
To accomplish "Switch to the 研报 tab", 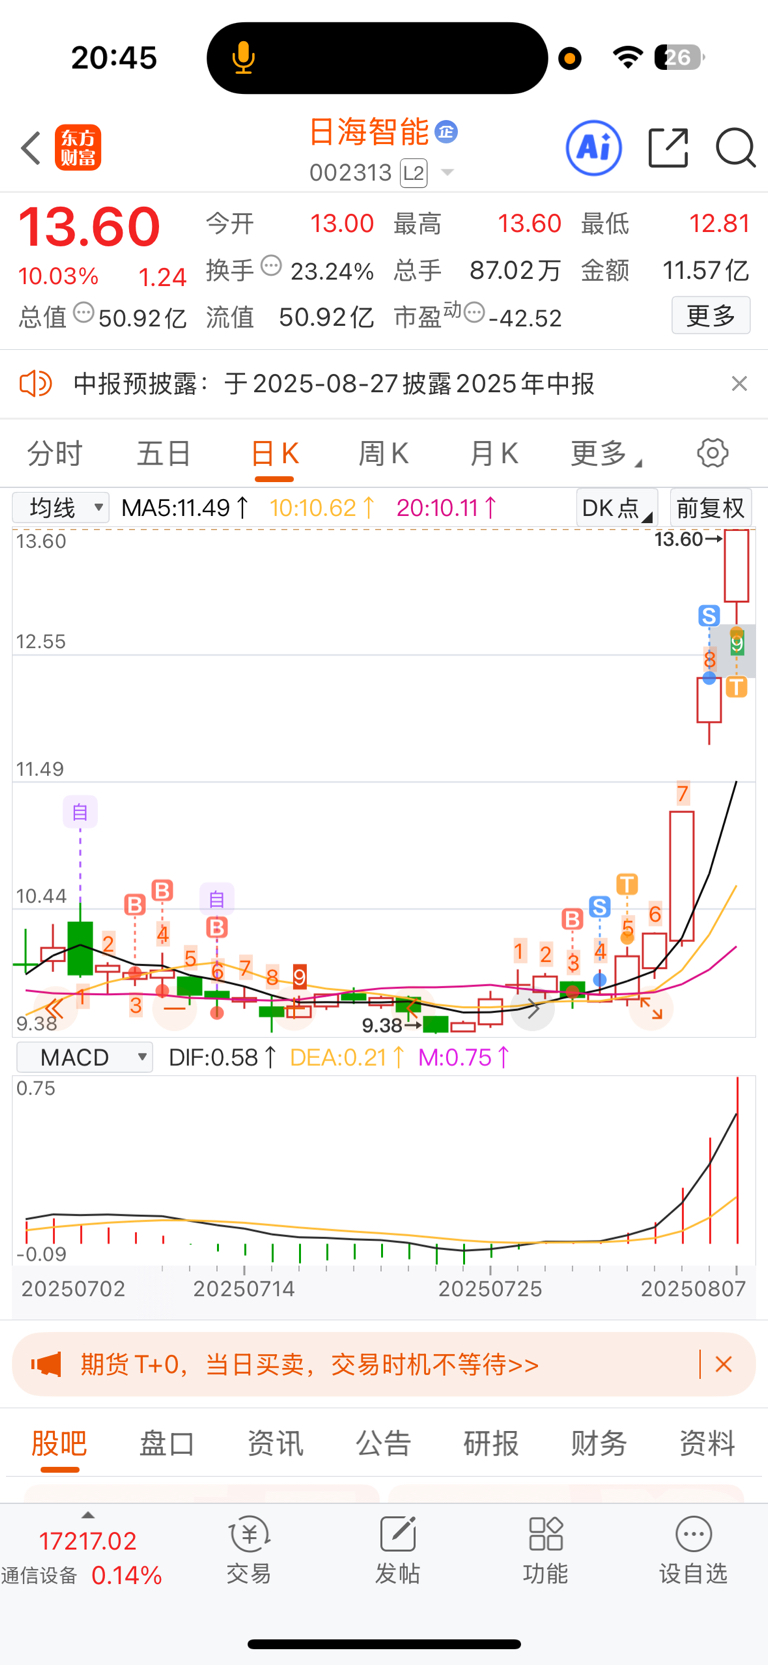I will point(491,1443).
